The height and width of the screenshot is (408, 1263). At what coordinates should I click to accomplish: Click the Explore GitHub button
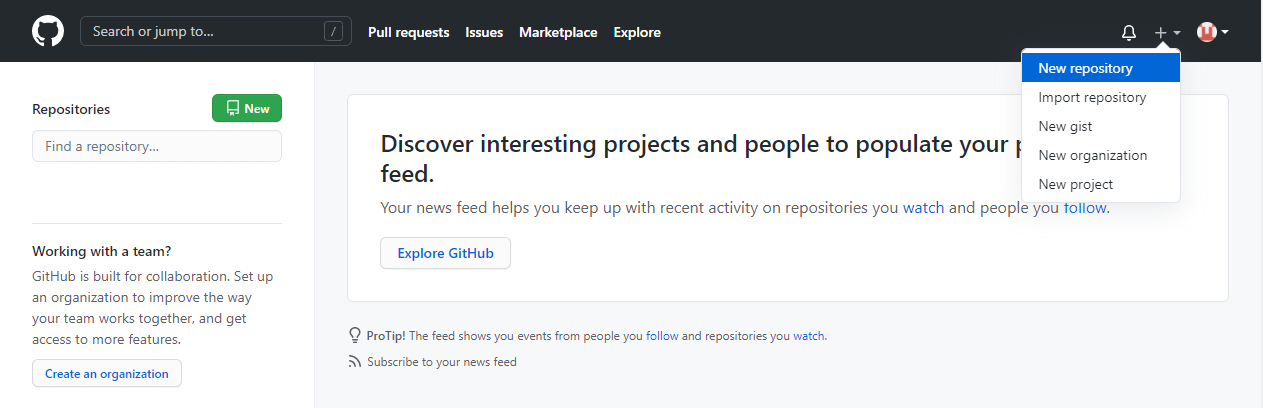(445, 253)
